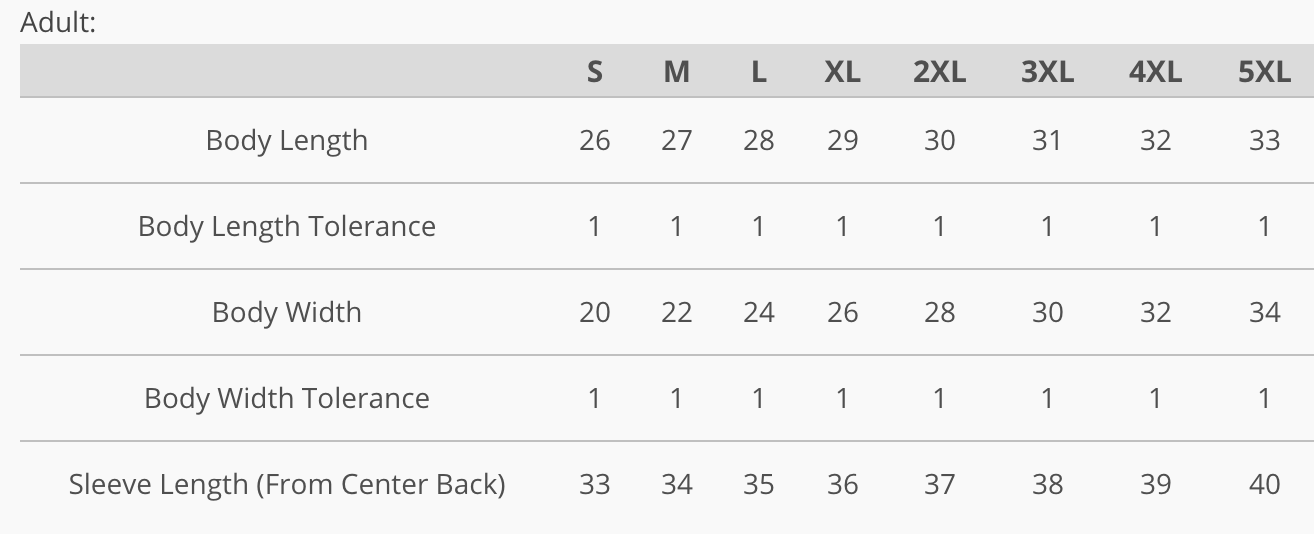Image resolution: width=1314 pixels, height=534 pixels.
Task: Click the Body Length value for 3XL
Action: pyautogui.click(x=1047, y=140)
